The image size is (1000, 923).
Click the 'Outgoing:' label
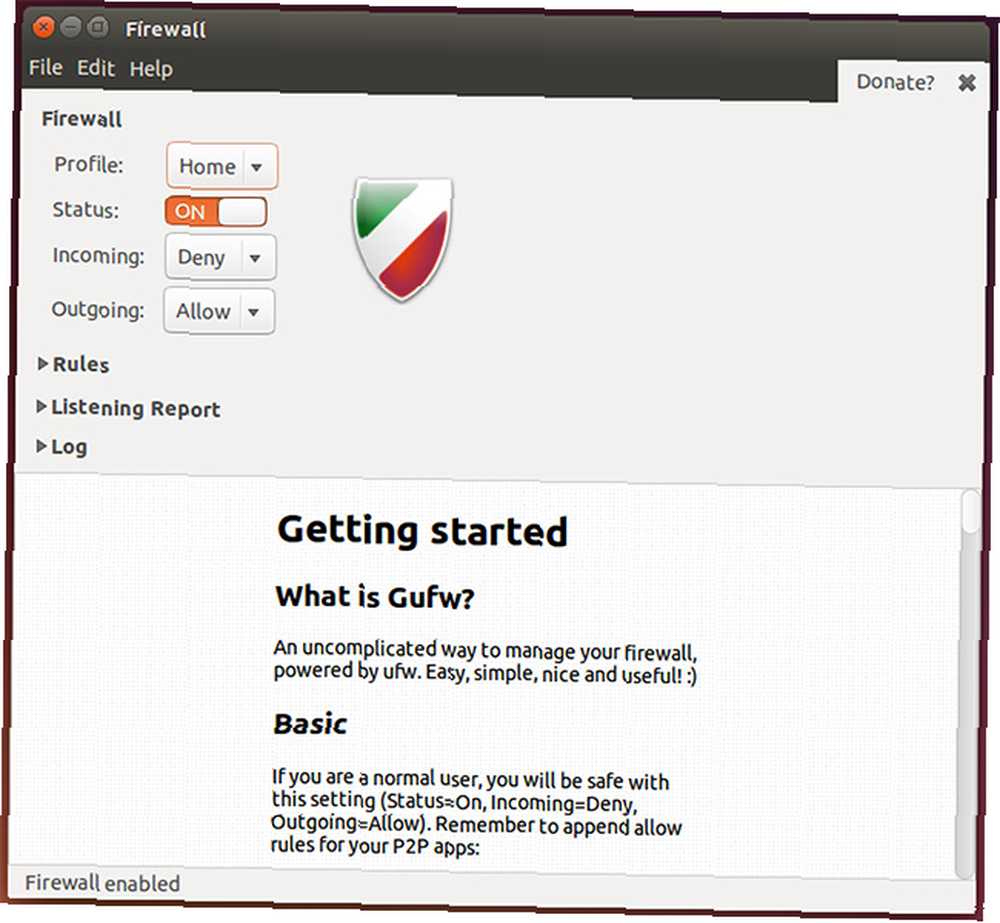pyautogui.click(x=98, y=310)
